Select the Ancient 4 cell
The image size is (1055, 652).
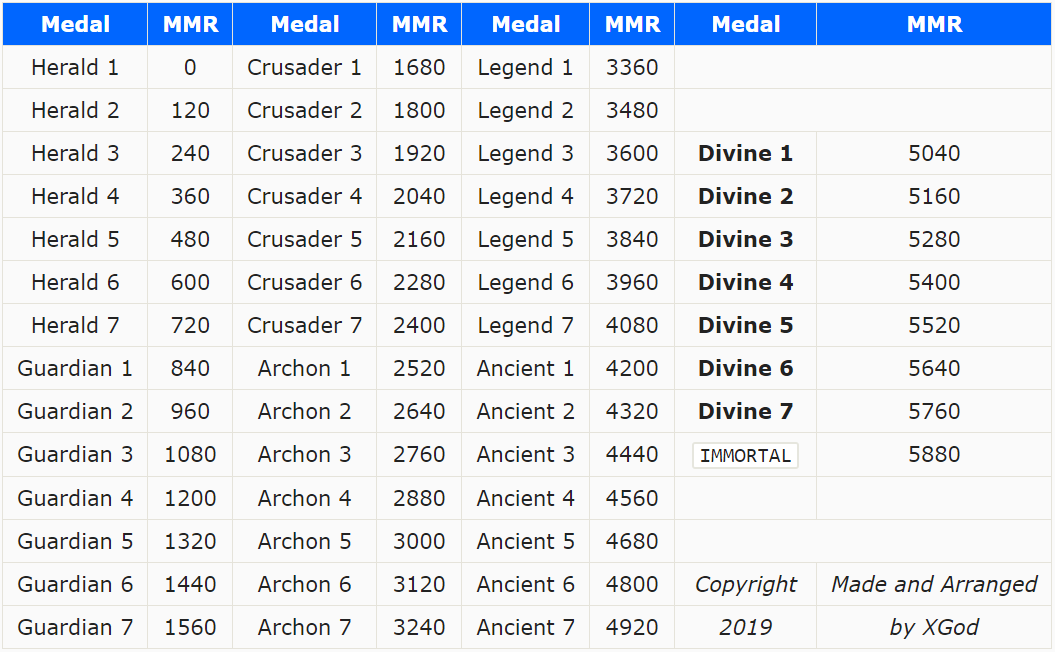(525, 498)
